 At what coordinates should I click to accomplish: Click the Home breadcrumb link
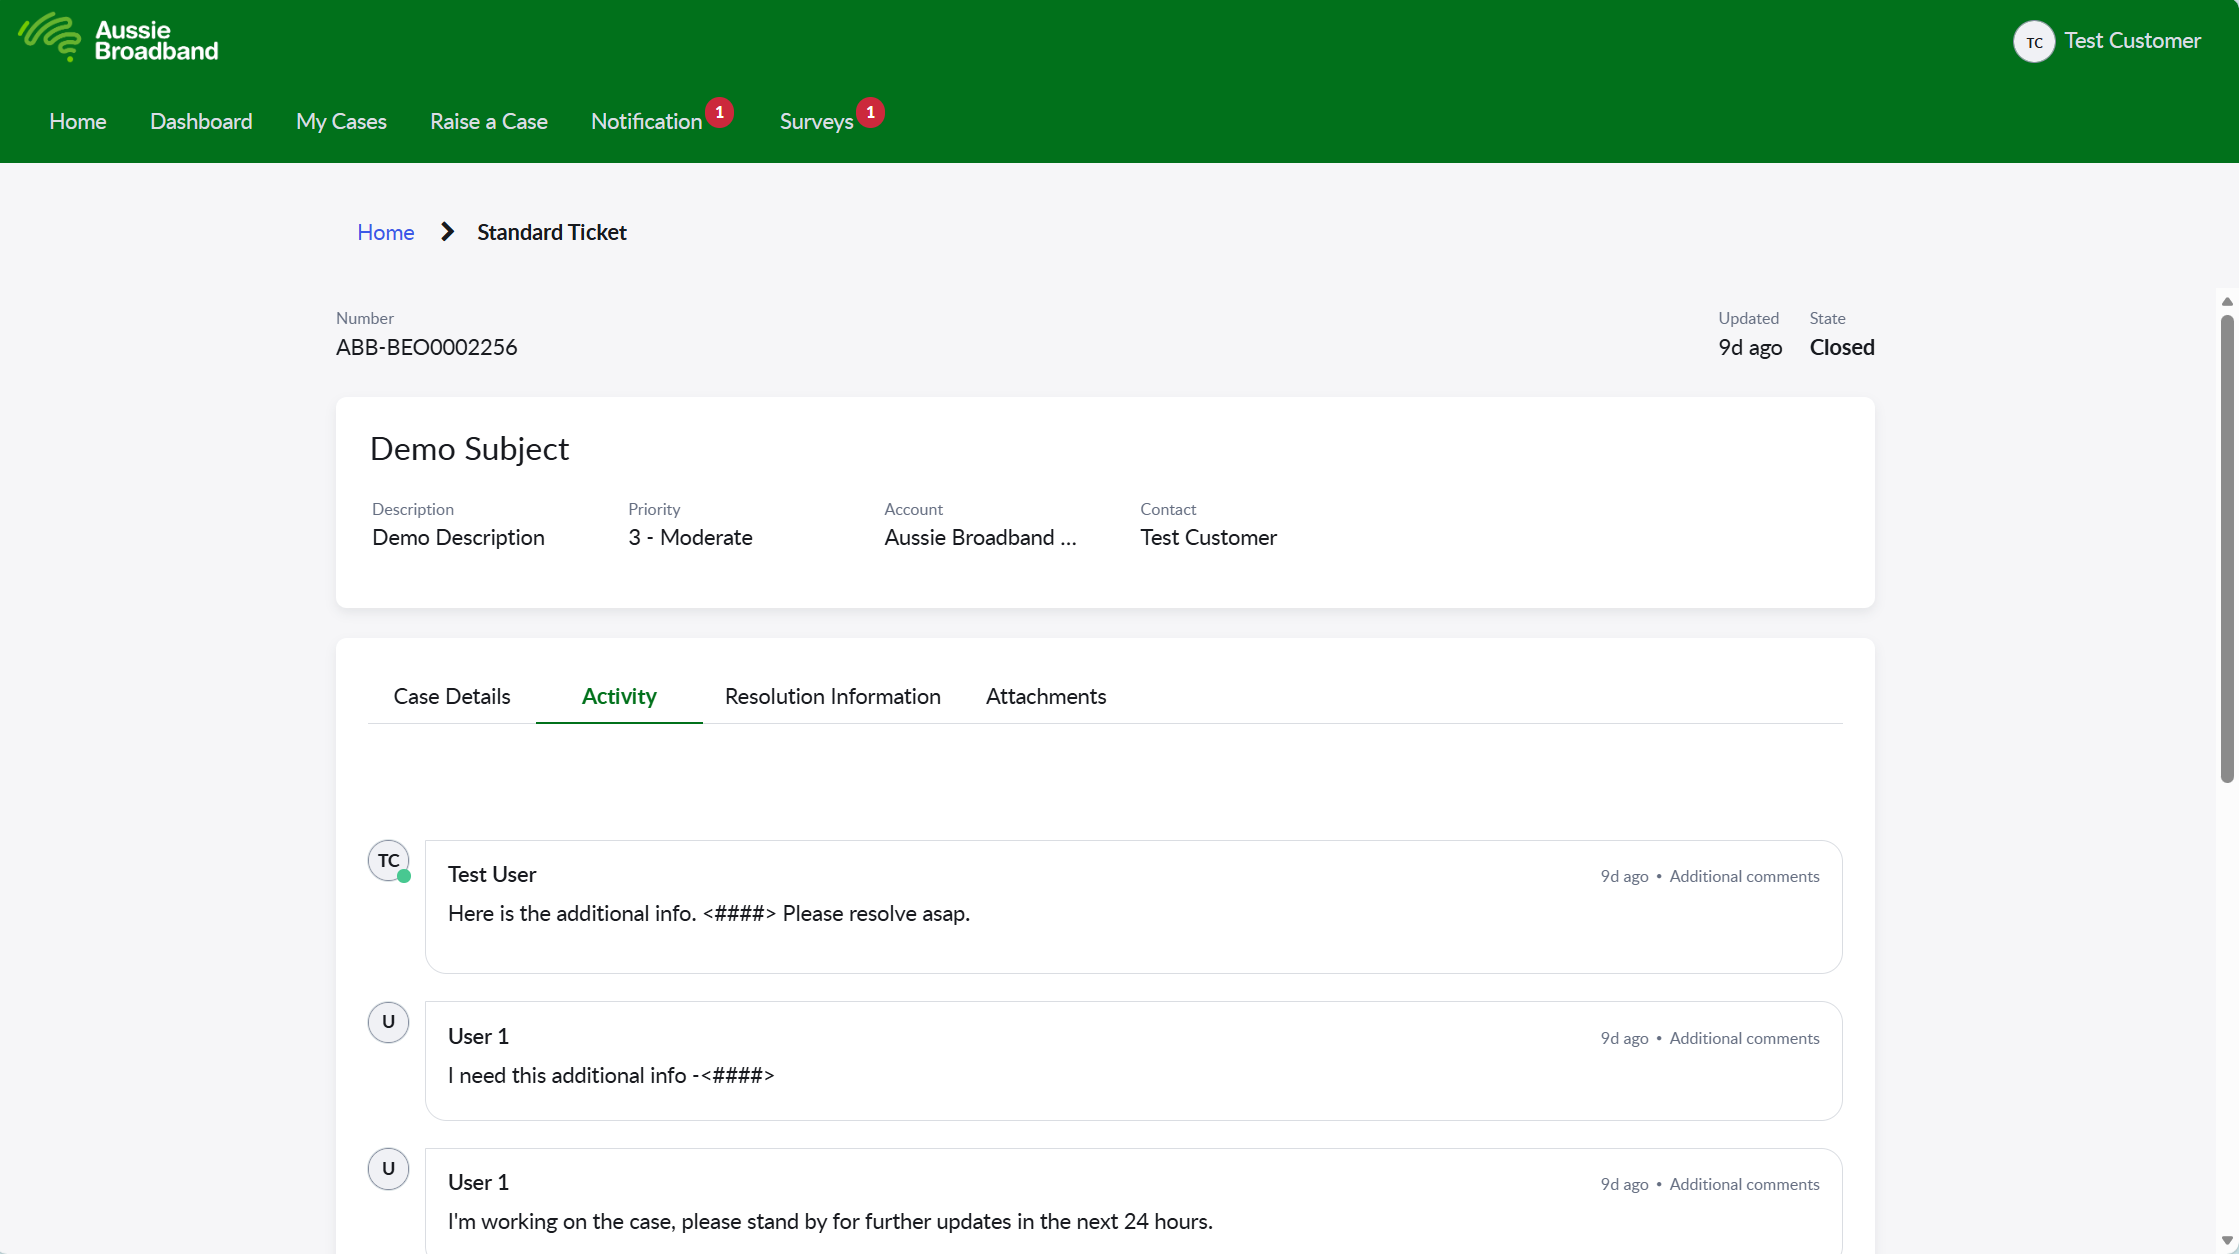pyautogui.click(x=385, y=232)
